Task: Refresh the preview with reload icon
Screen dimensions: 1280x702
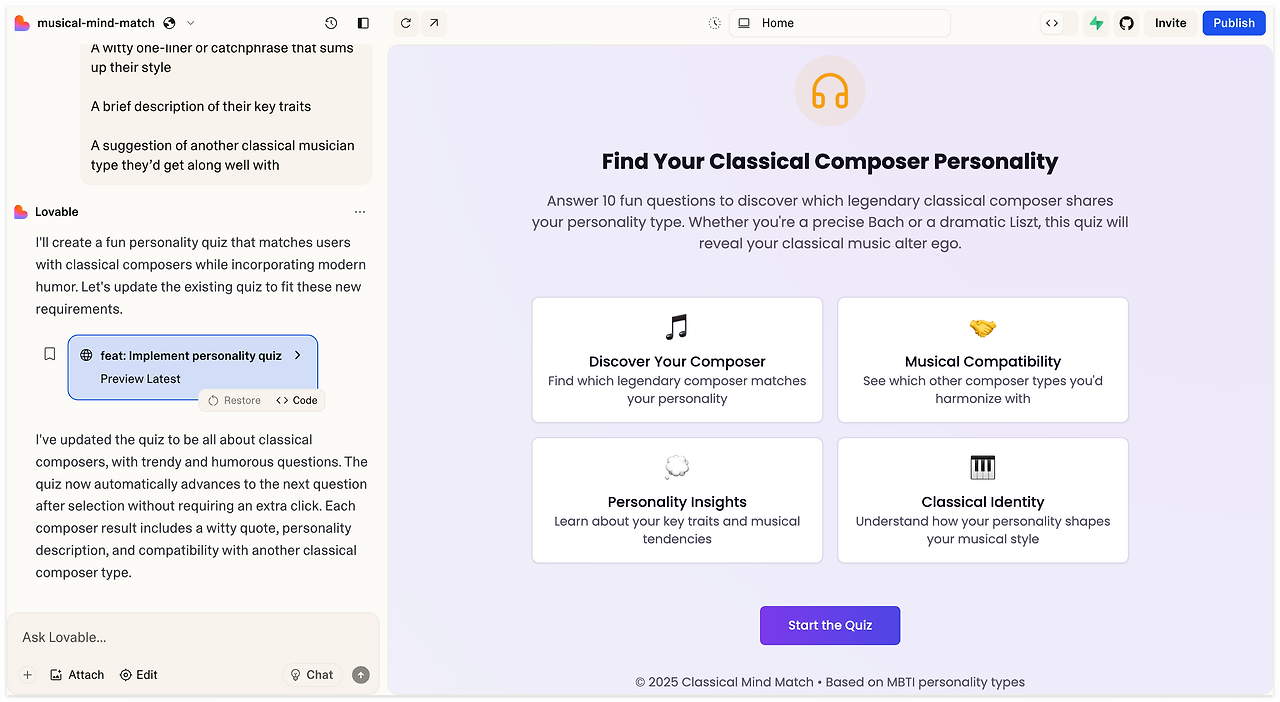Action: coord(405,23)
